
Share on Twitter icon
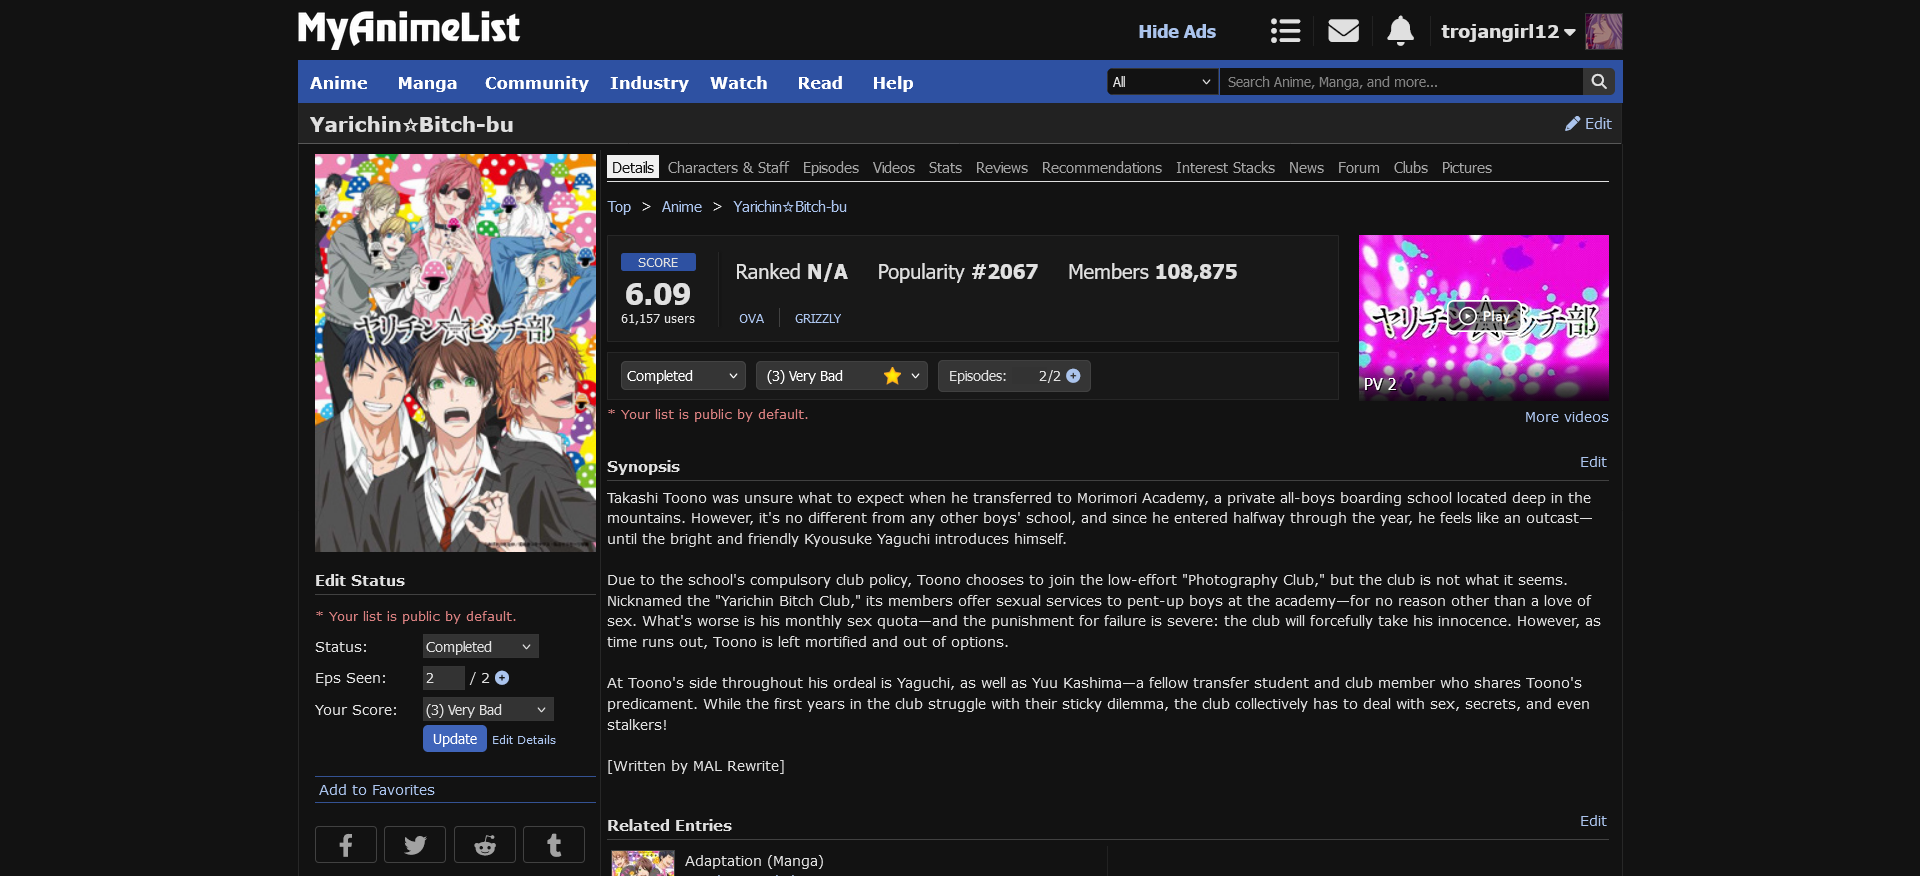click(415, 845)
